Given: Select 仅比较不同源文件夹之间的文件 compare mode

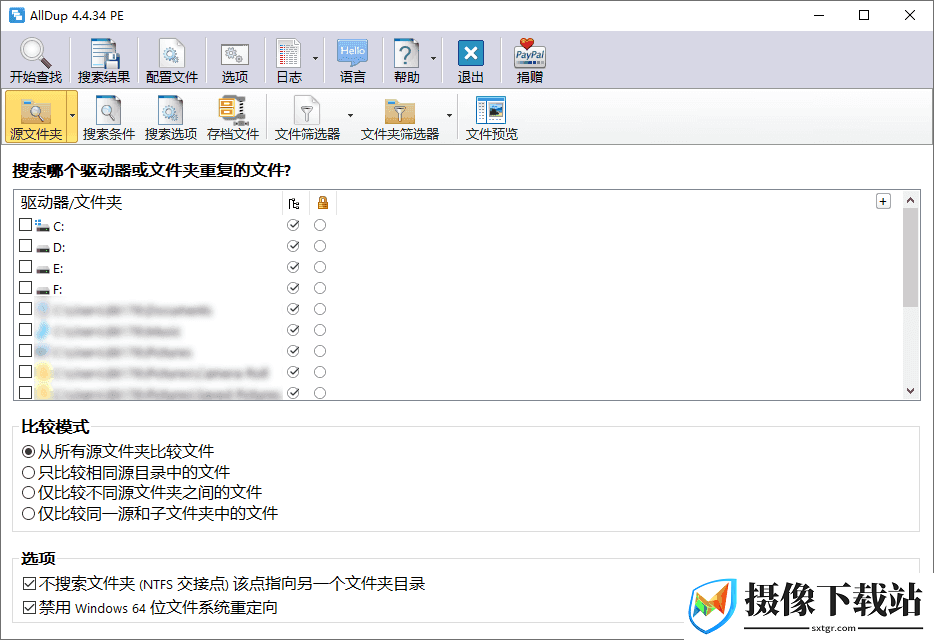Looking at the screenshot, I should click(142, 493).
